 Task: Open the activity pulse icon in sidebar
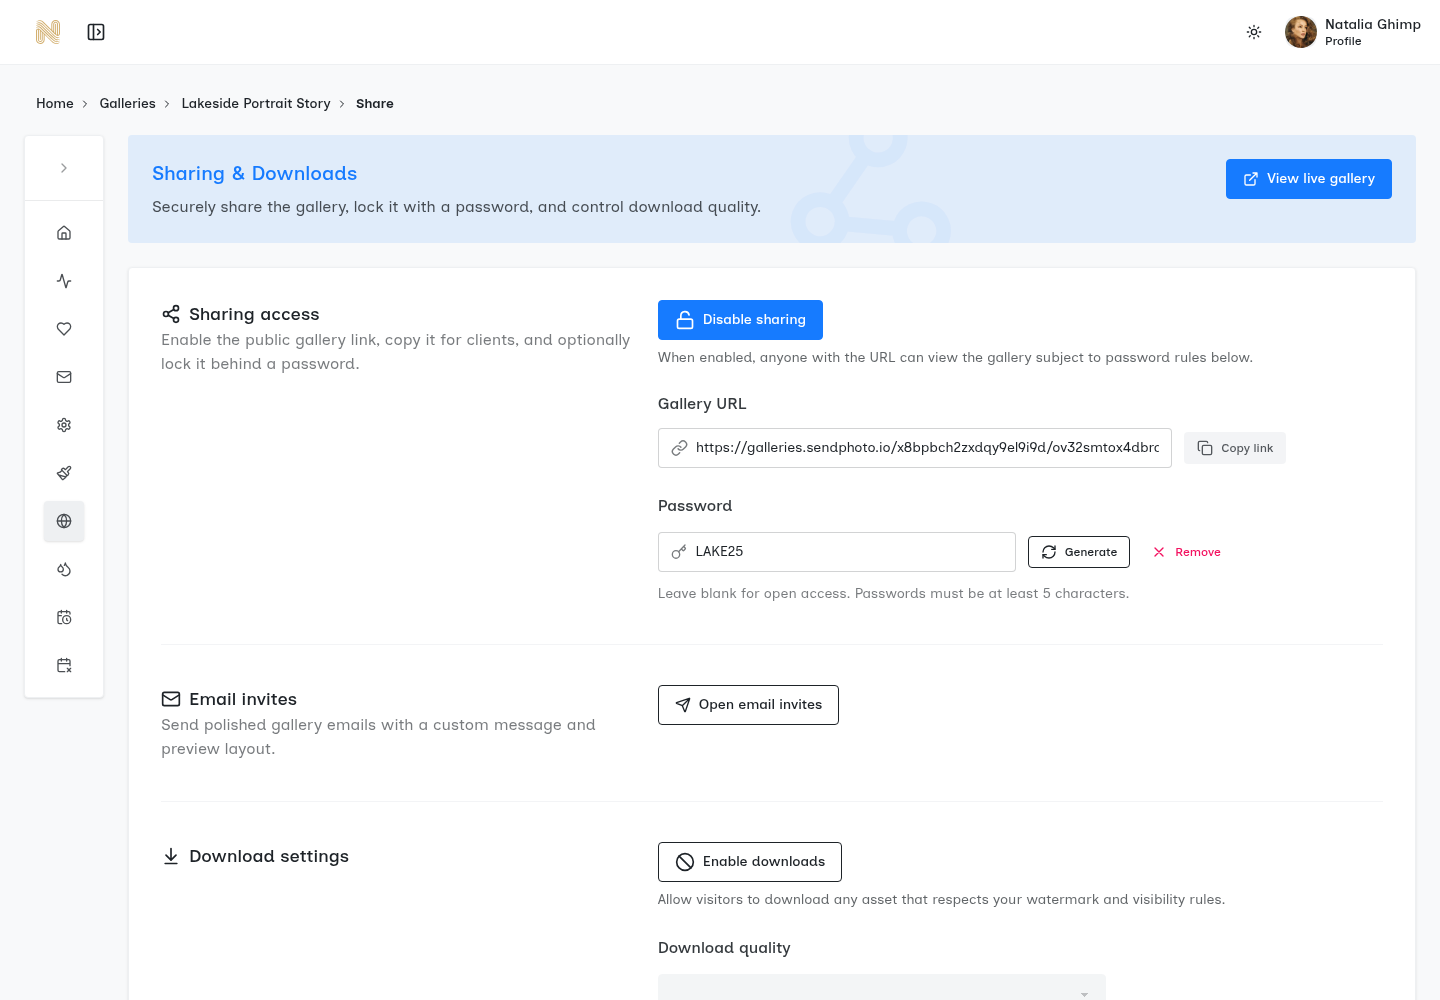tap(64, 281)
